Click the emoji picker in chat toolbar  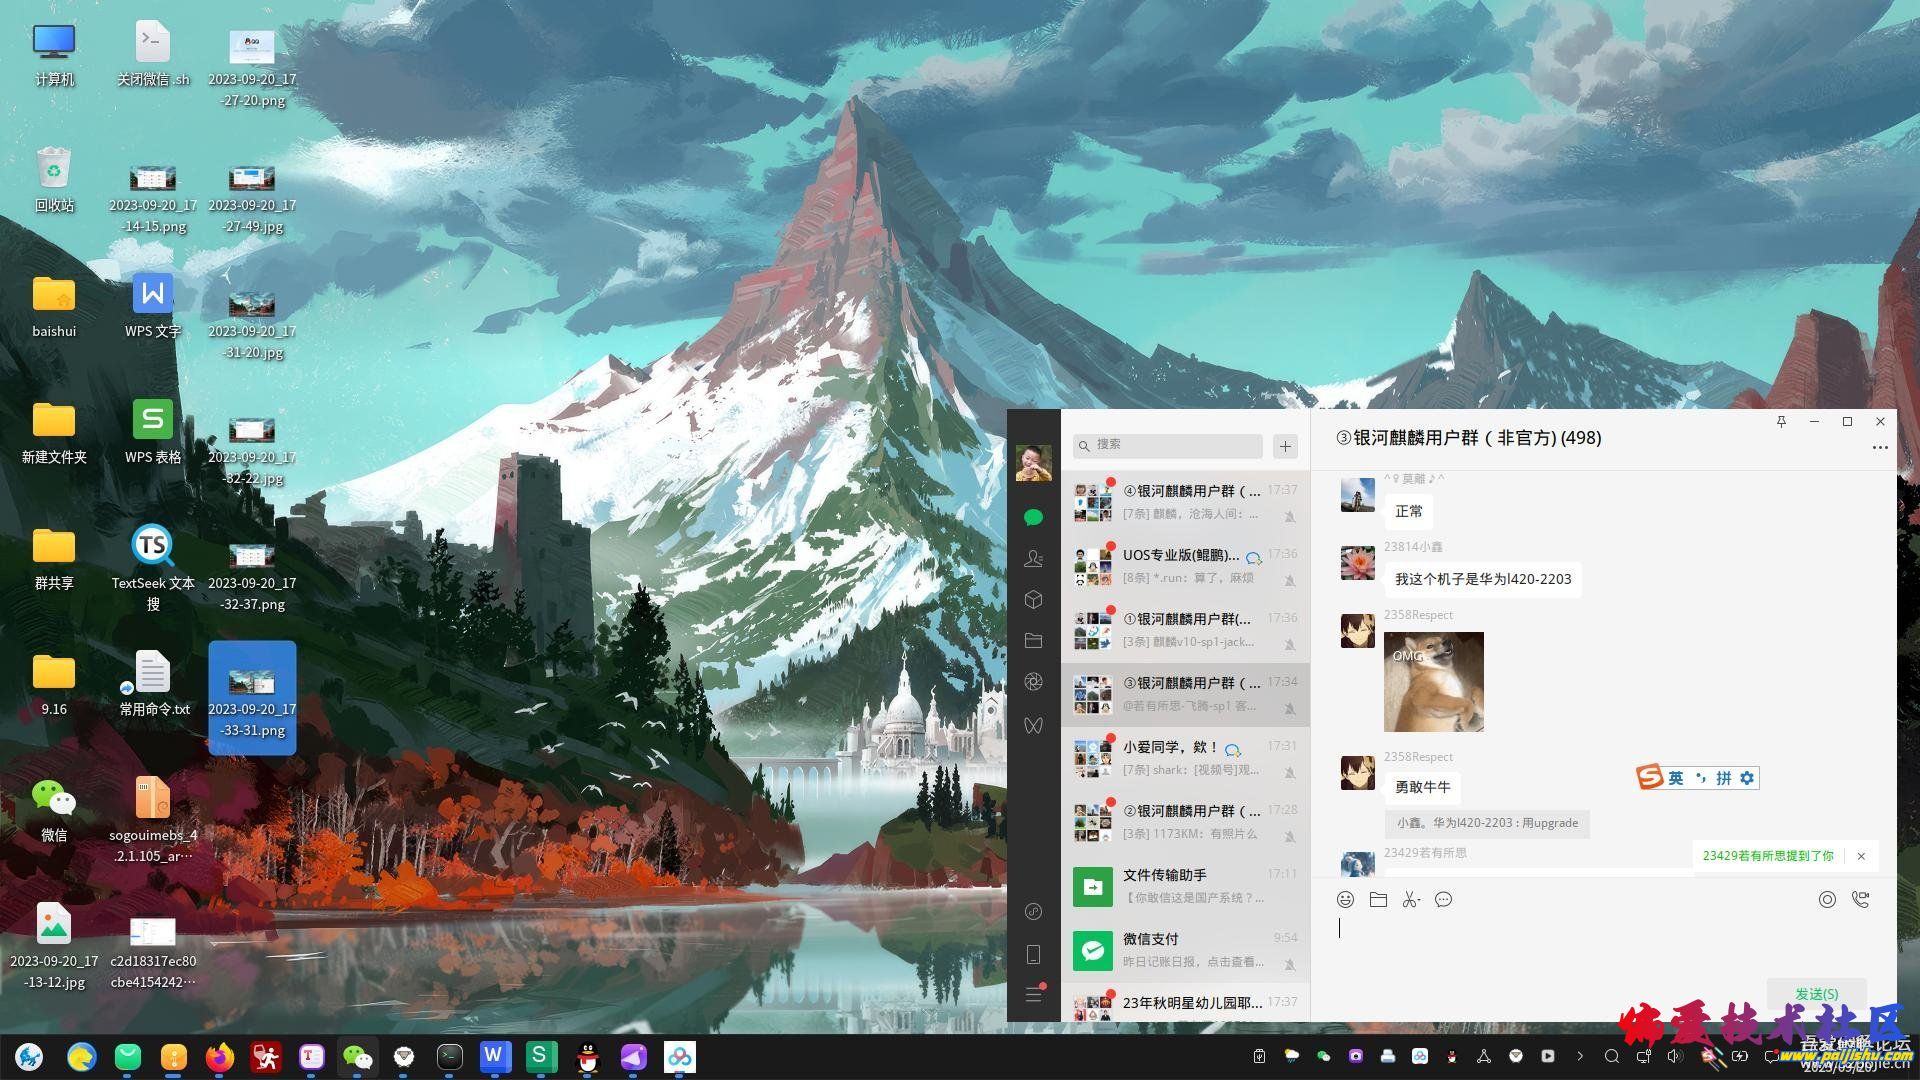click(x=1345, y=900)
